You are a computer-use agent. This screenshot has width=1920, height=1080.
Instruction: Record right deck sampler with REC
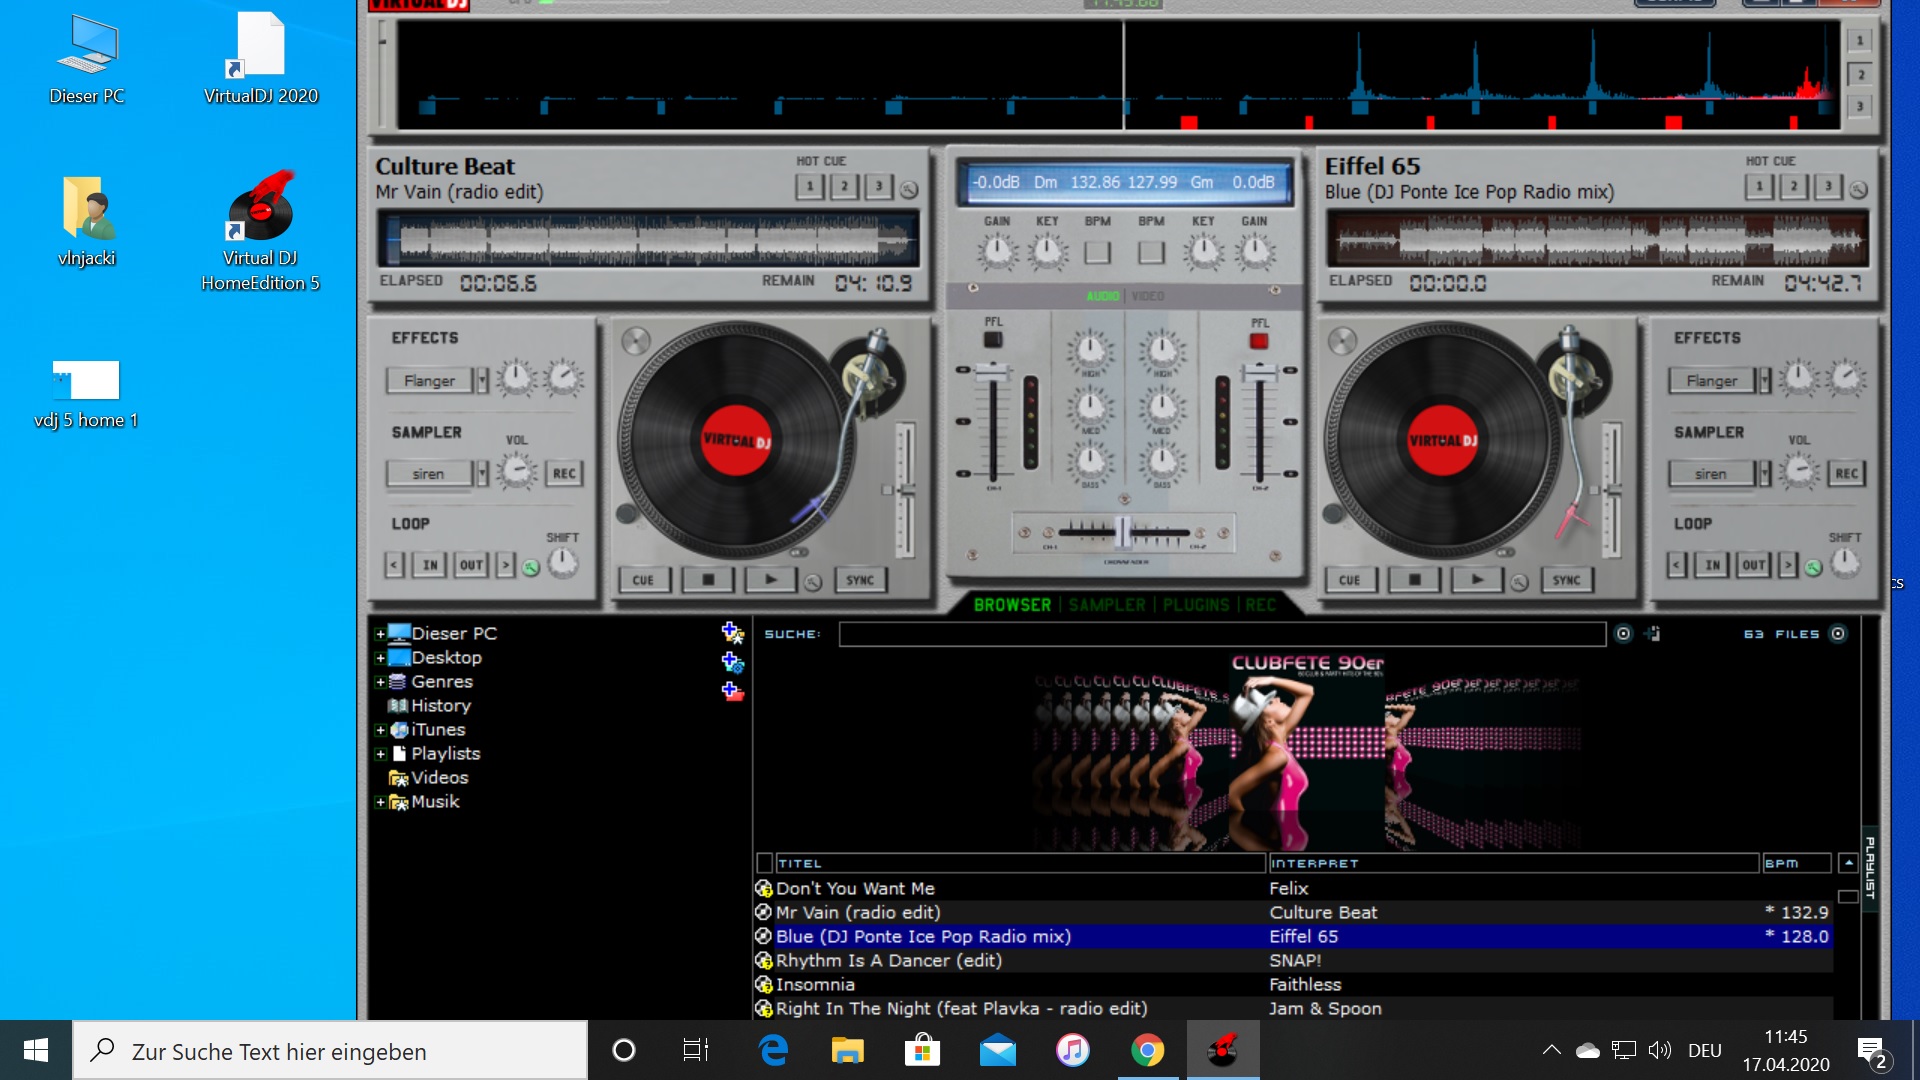1847,474
